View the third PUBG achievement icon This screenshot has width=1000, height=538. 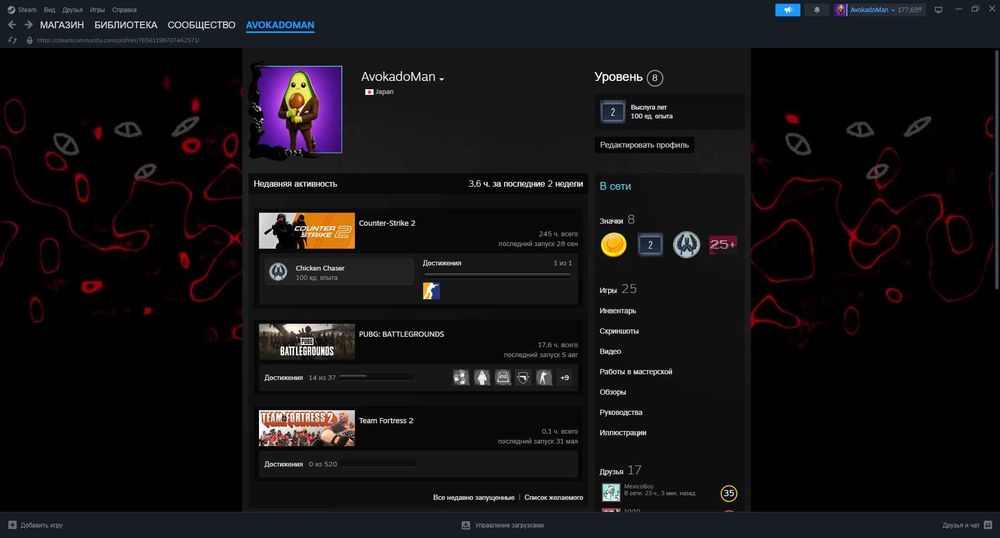click(503, 377)
